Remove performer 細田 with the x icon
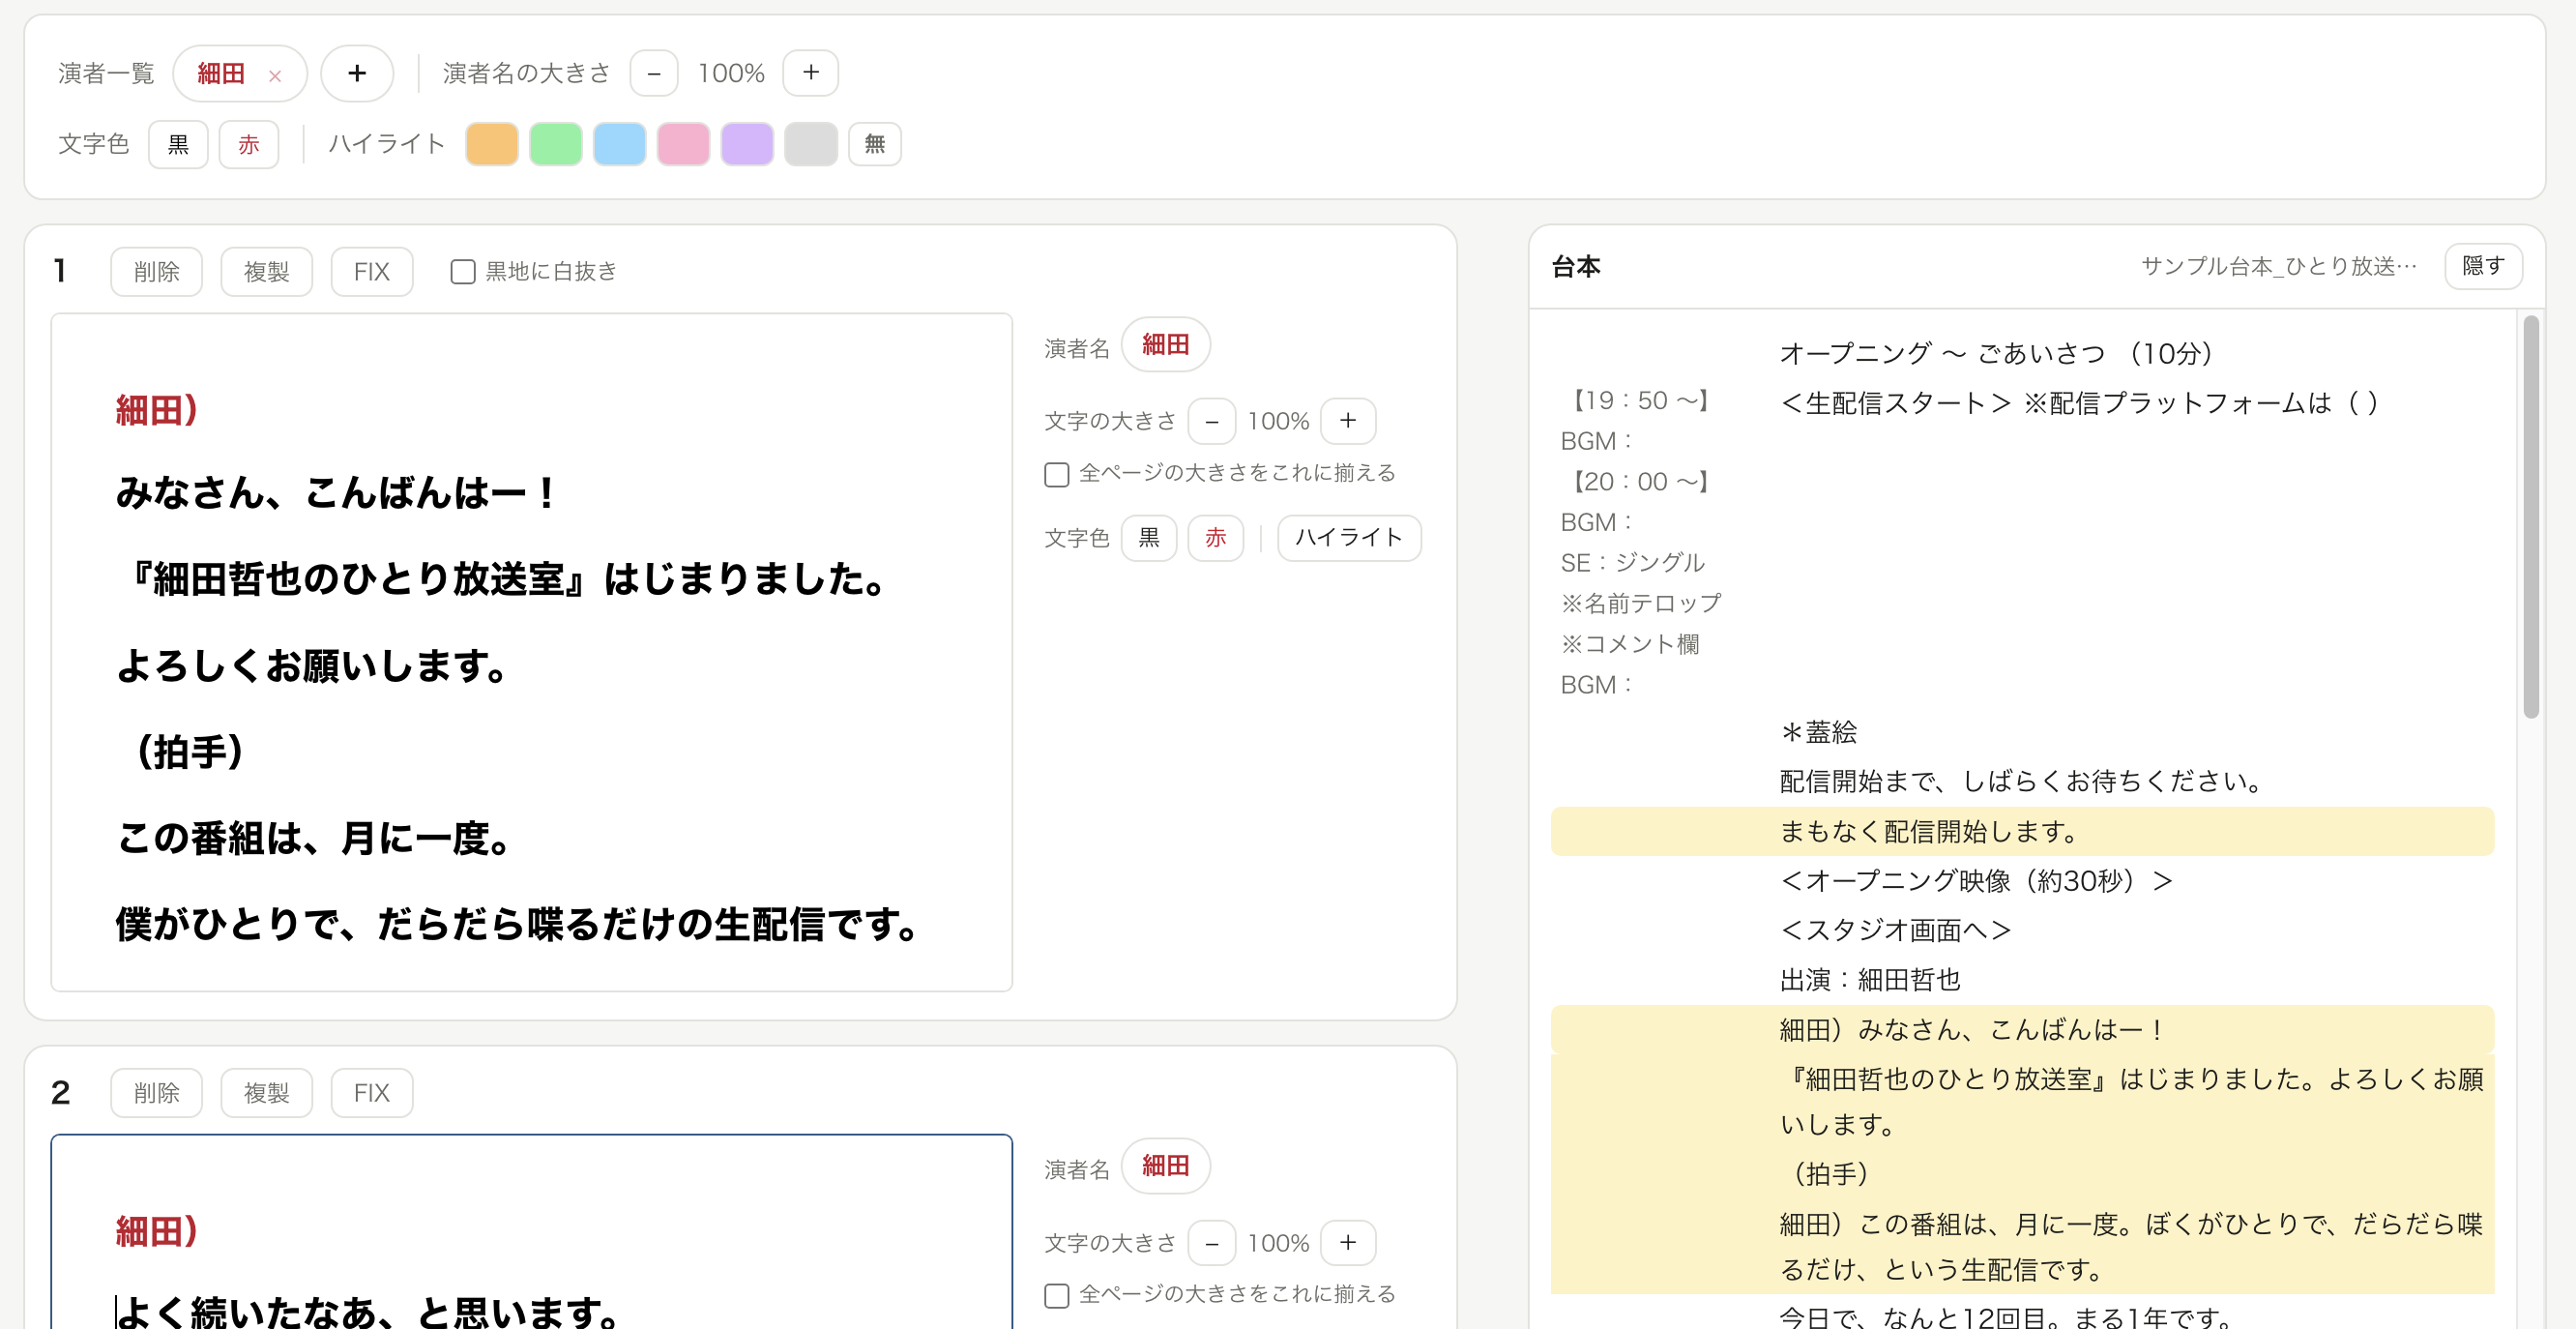The image size is (2576, 1329). [x=275, y=75]
